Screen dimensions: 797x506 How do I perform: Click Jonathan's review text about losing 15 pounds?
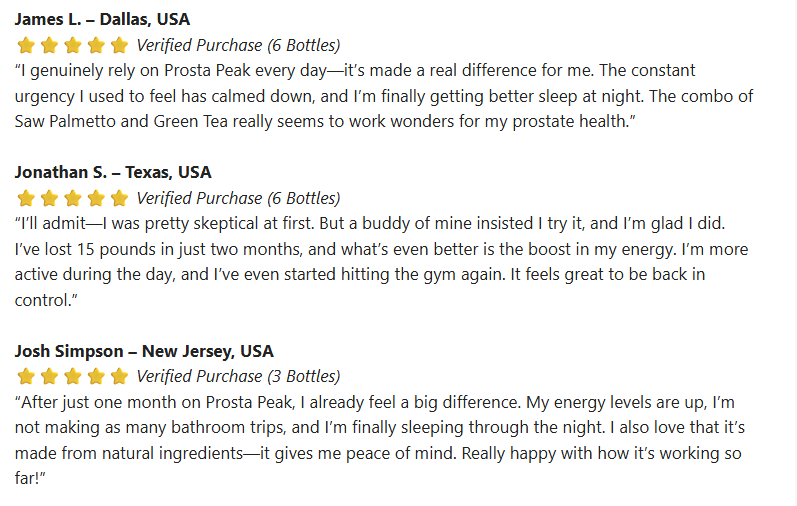[x=380, y=249]
